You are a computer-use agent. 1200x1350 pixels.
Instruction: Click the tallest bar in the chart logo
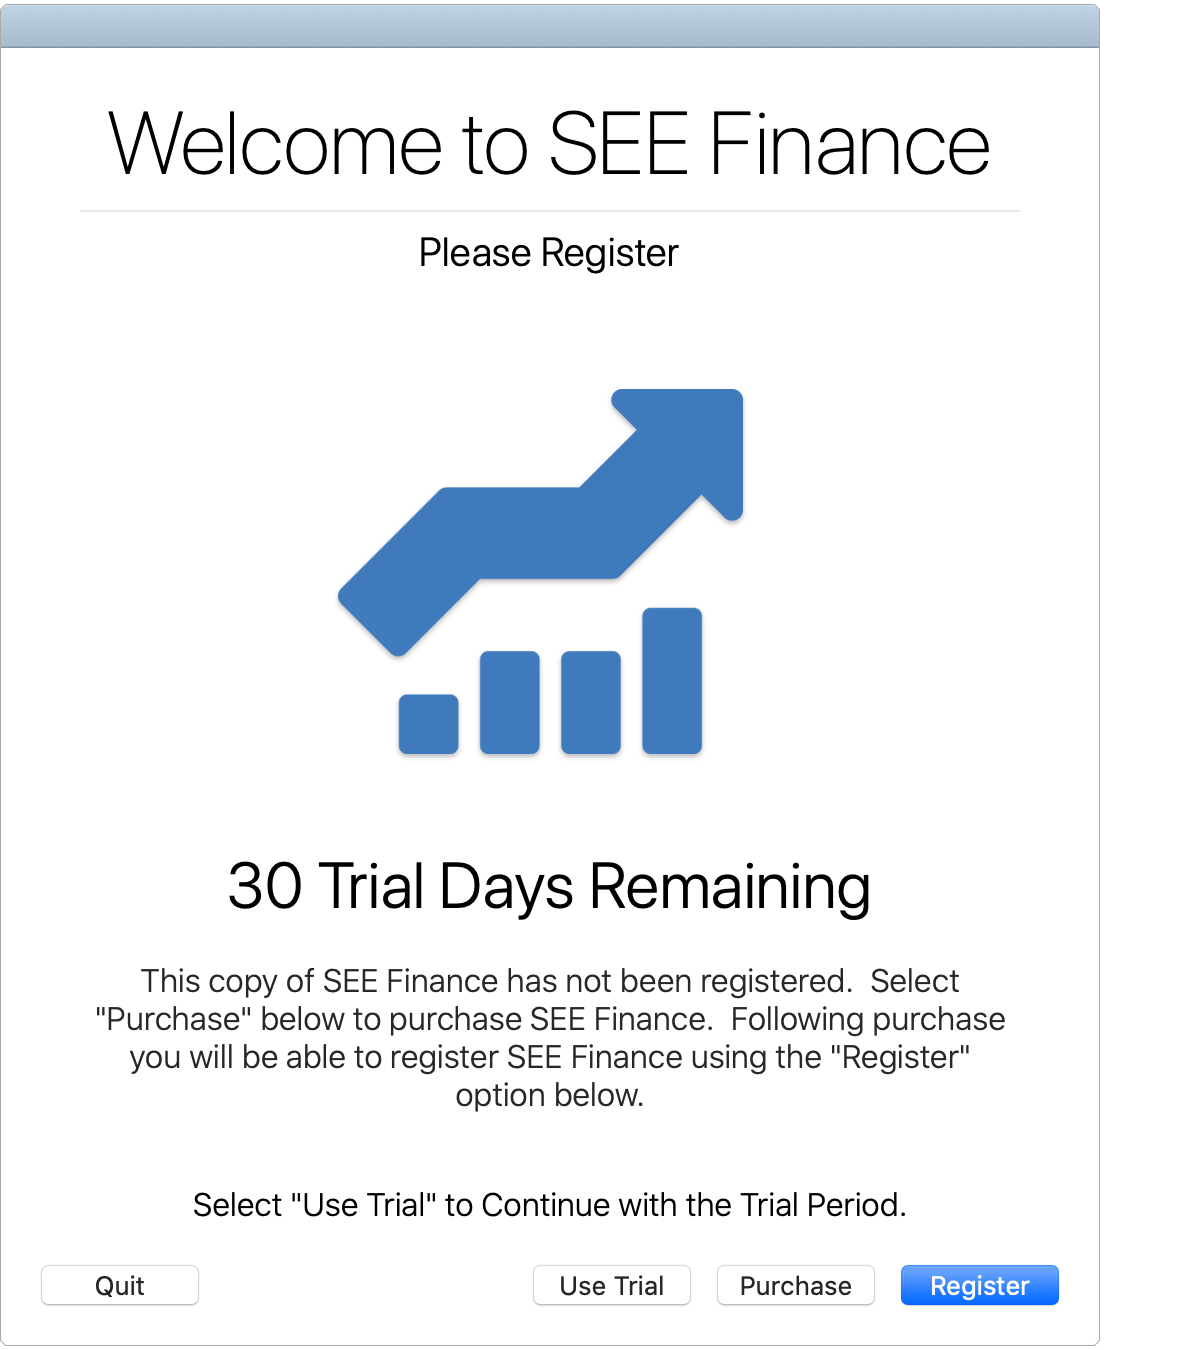pyautogui.click(x=672, y=680)
